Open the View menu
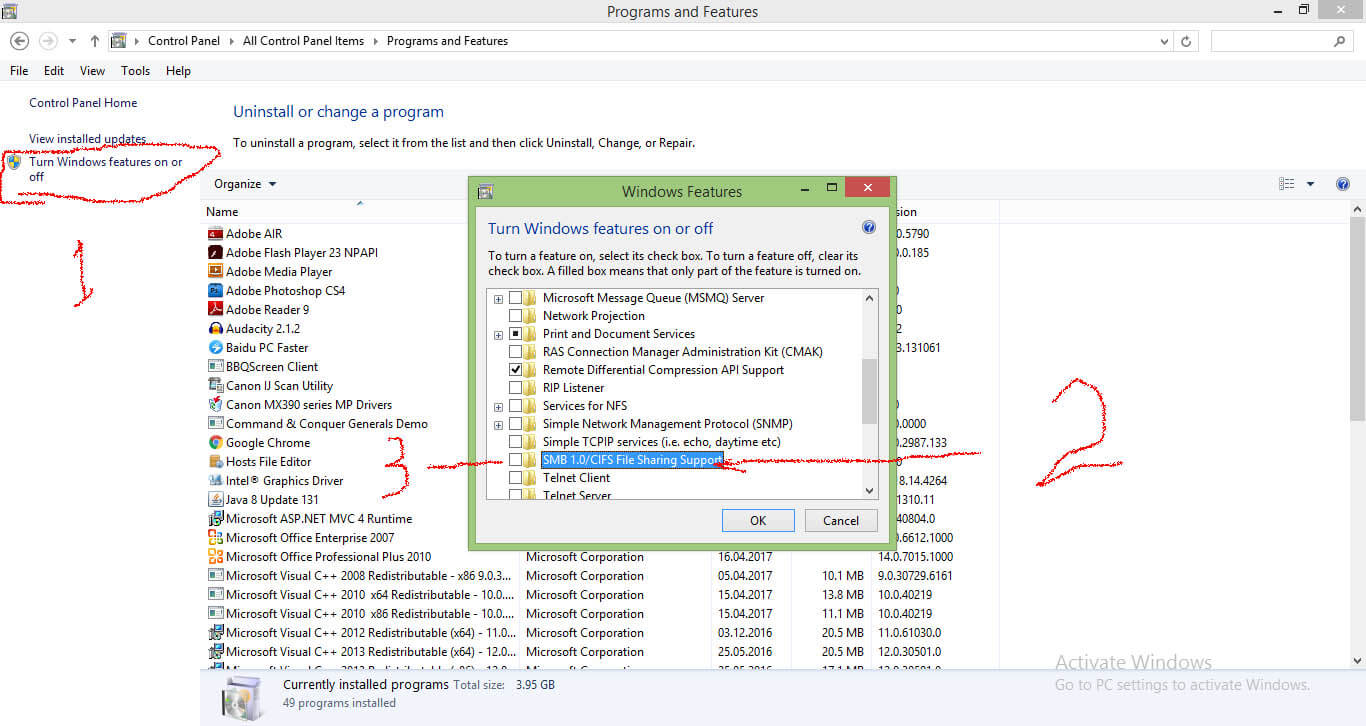The image size is (1366, 726). click(92, 71)
